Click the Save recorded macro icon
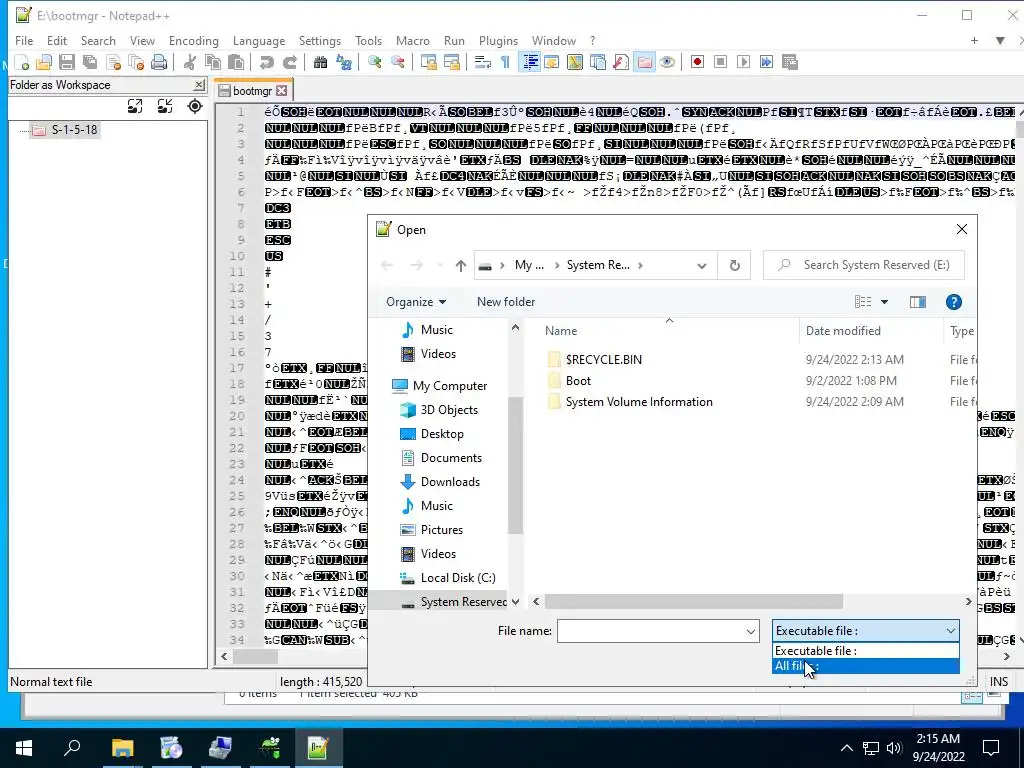The height and width of the screenshot is (768, 1024). click(x=790, y=62)
